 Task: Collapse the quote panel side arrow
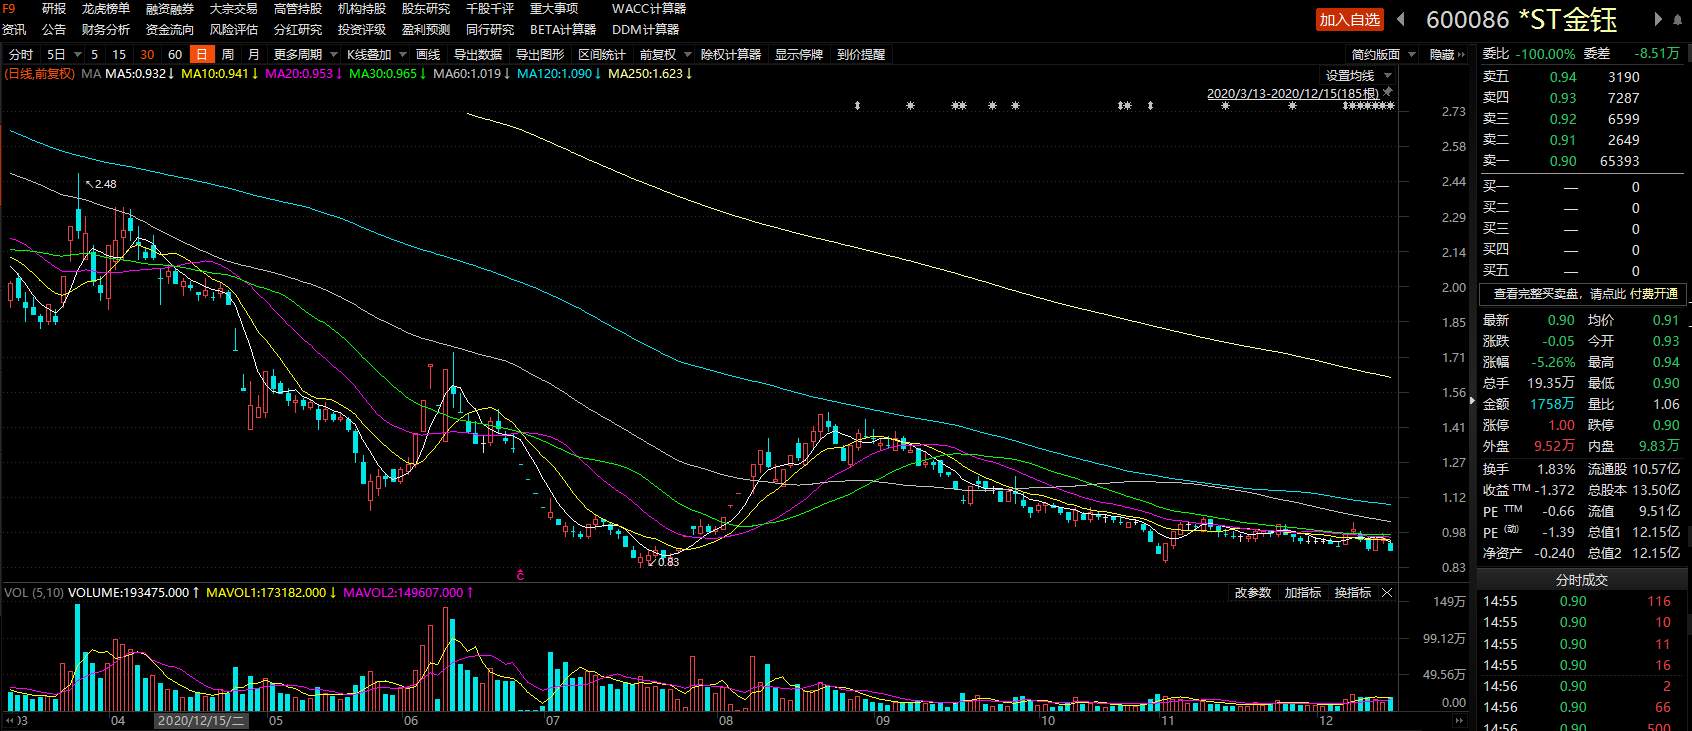point(1474,400)
